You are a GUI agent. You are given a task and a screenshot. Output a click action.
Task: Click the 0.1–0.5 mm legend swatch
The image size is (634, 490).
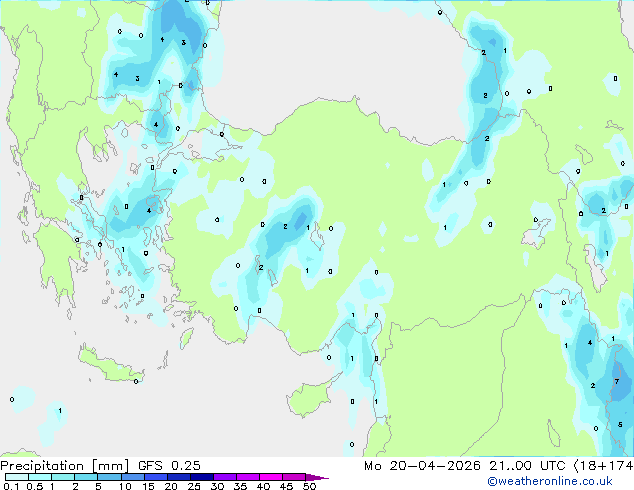[x=17, y=477]
